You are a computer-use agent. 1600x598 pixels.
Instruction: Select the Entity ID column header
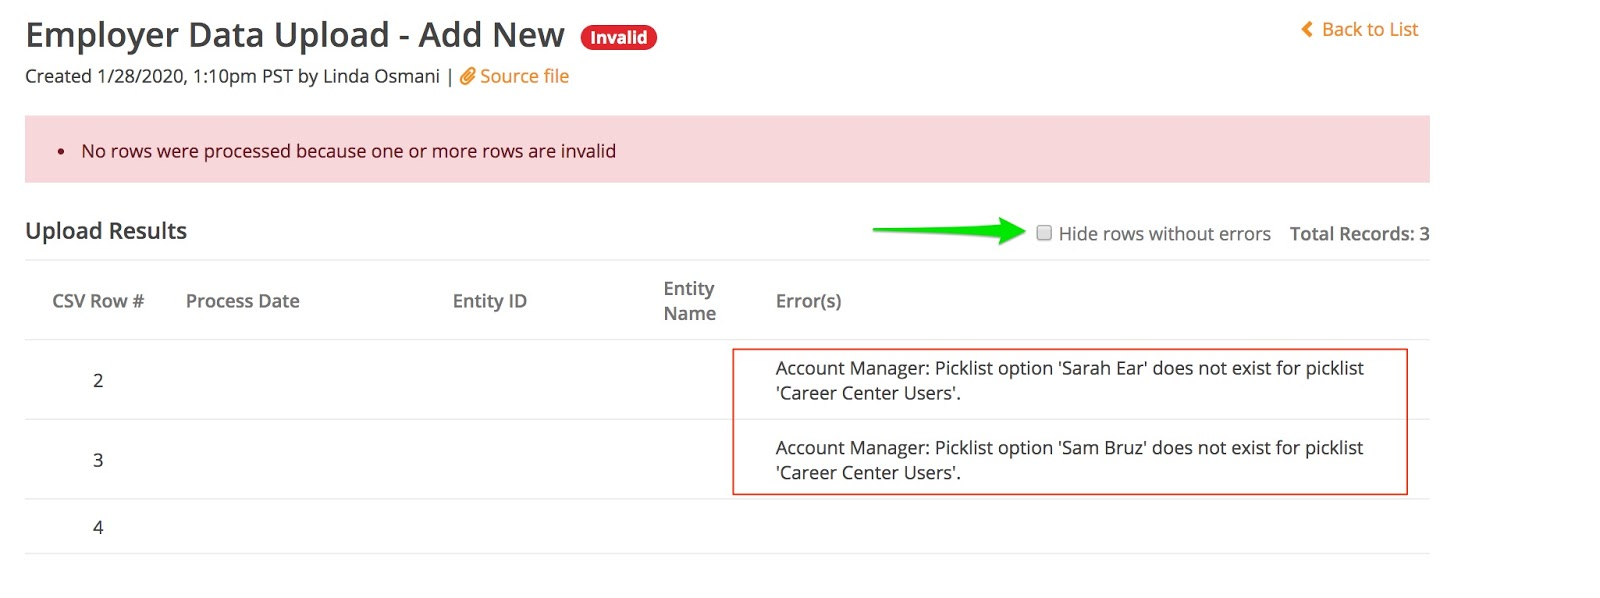489,301
